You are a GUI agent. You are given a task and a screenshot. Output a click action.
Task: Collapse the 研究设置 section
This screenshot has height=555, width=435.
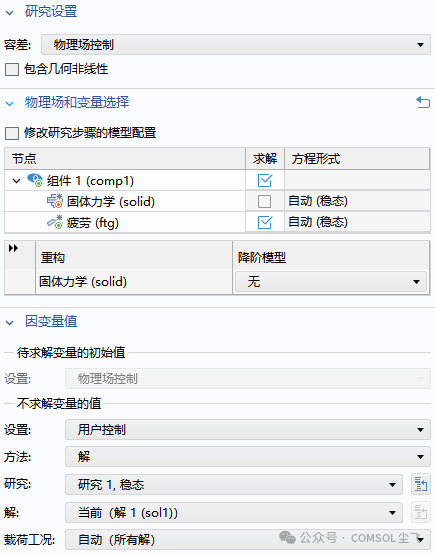pos(10,13)
